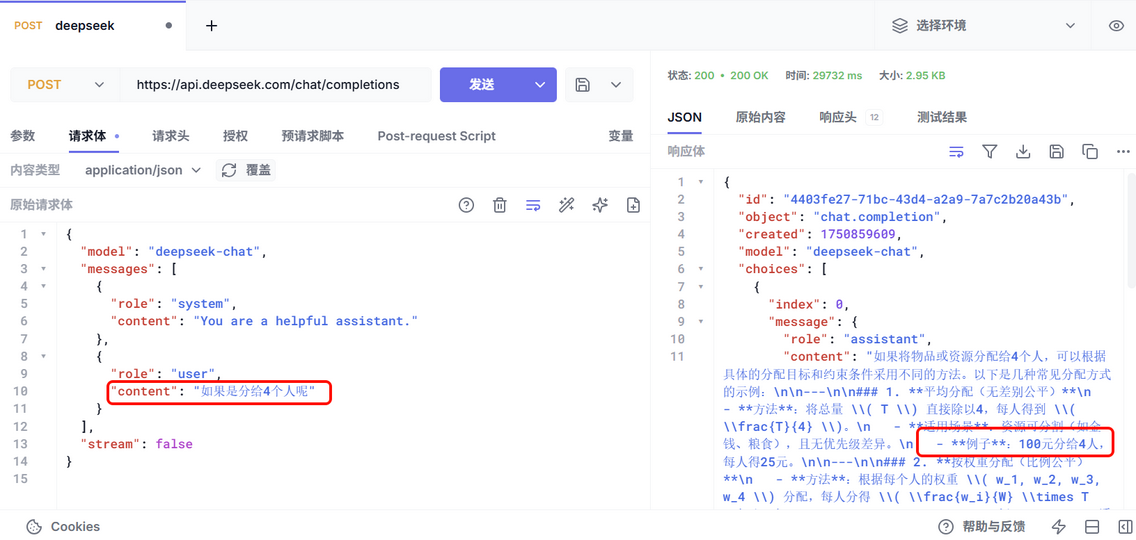Collapse the message object in response
Screen dimensions: 1136x540
click(701, 321)
